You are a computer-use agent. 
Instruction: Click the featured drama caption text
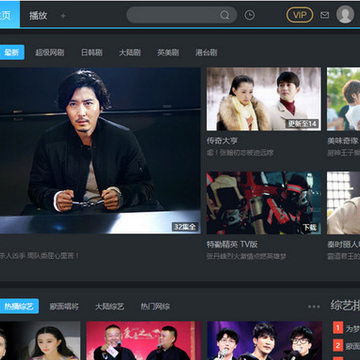(40, 256)
